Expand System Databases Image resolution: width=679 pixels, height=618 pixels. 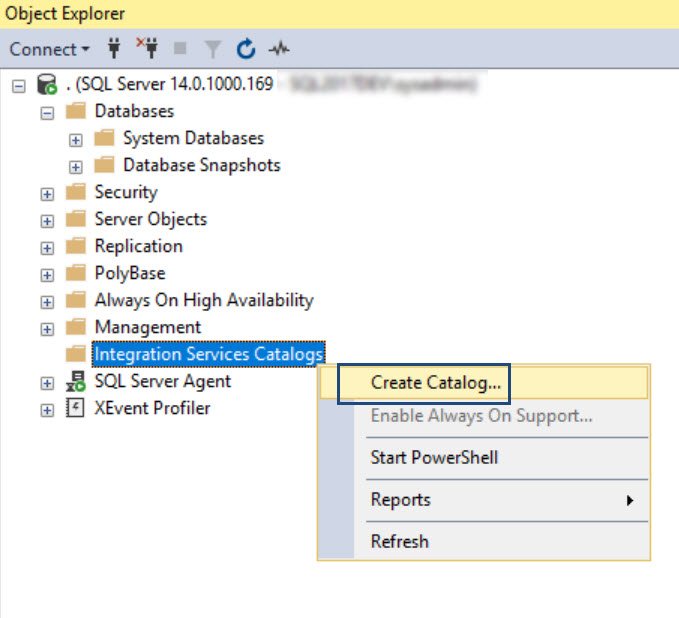click(x=75, y=140)
